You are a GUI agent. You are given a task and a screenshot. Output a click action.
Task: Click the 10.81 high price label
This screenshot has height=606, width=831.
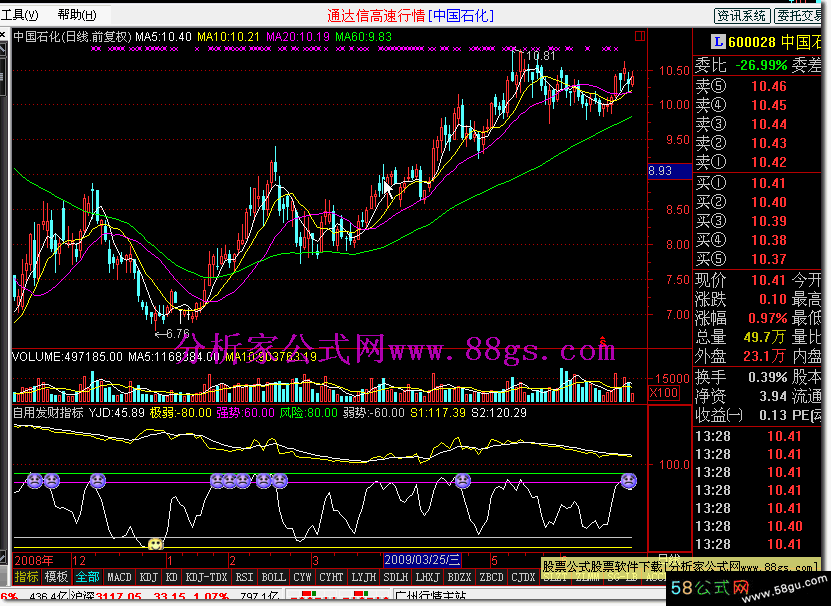pos(541,56)
